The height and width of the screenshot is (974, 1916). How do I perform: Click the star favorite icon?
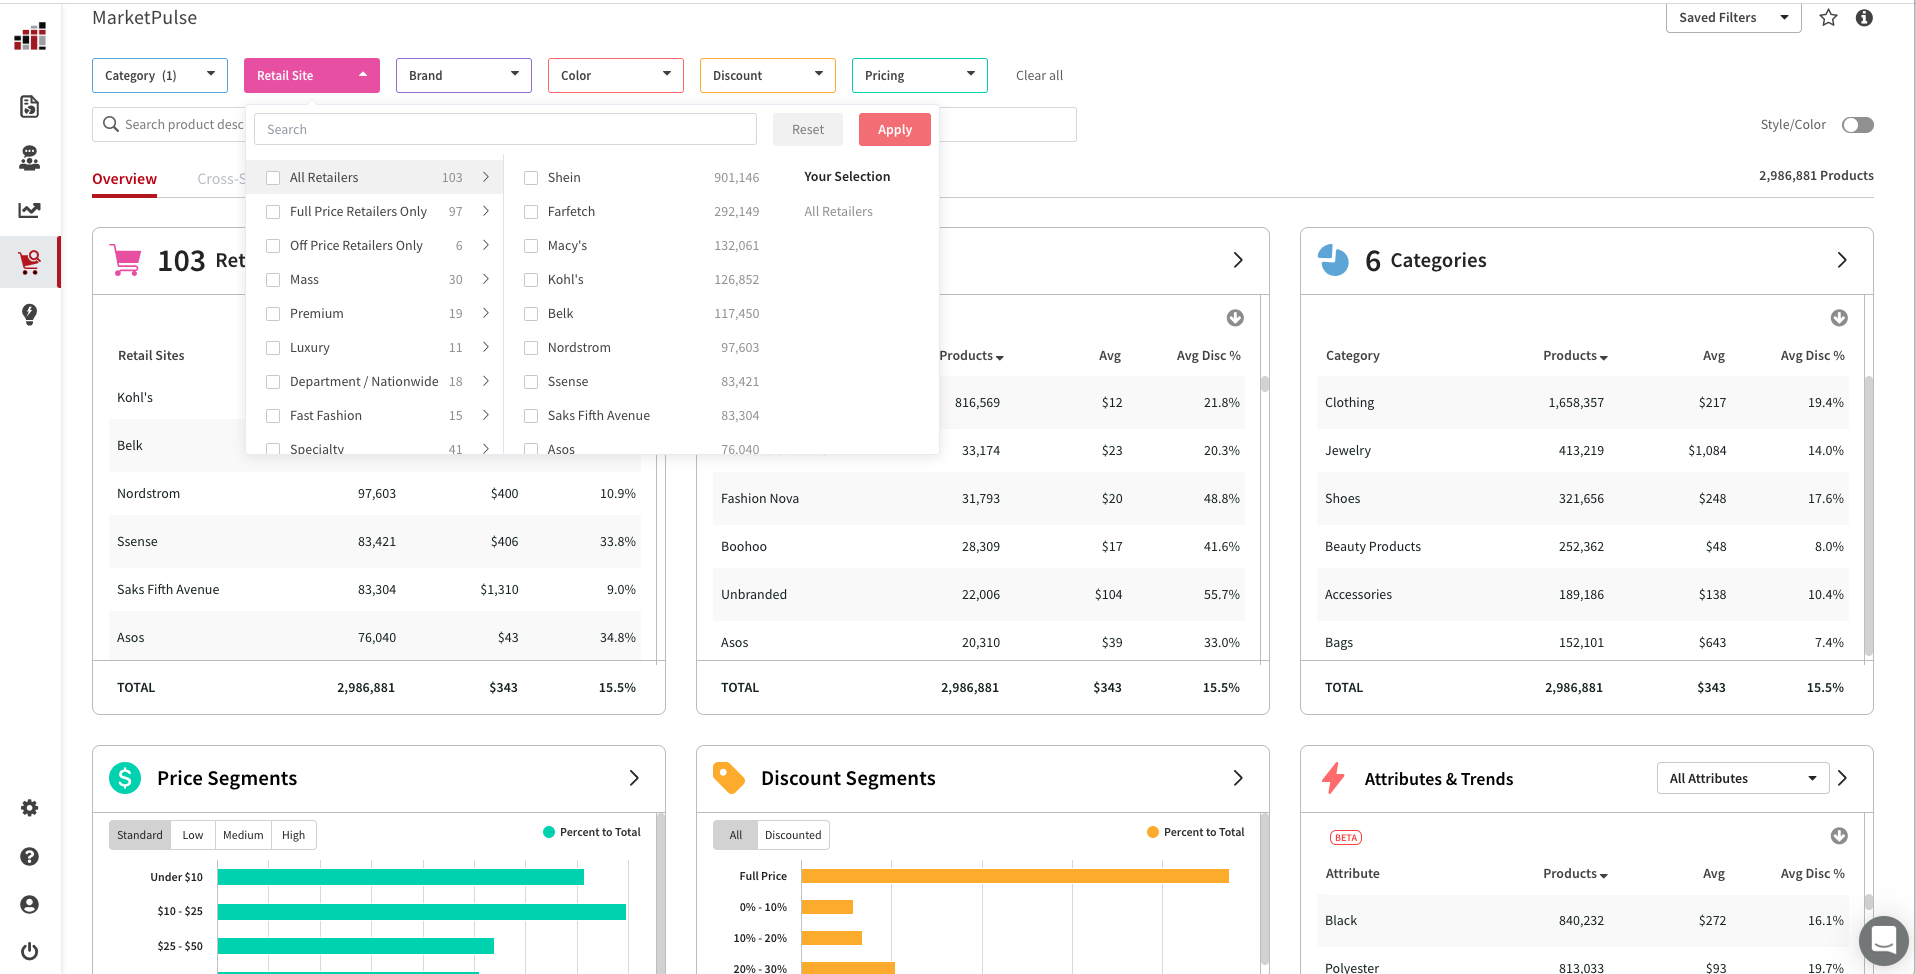tap(1828, 17)
